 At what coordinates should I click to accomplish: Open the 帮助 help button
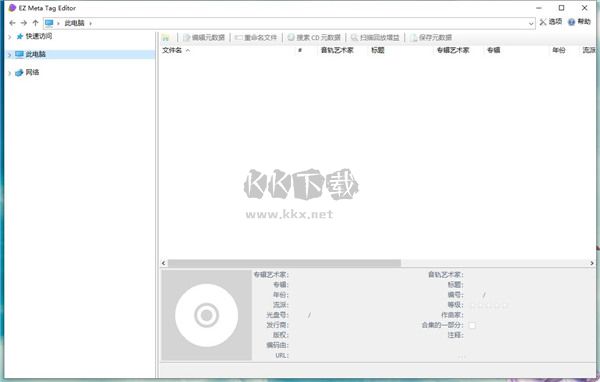(579, 22)
